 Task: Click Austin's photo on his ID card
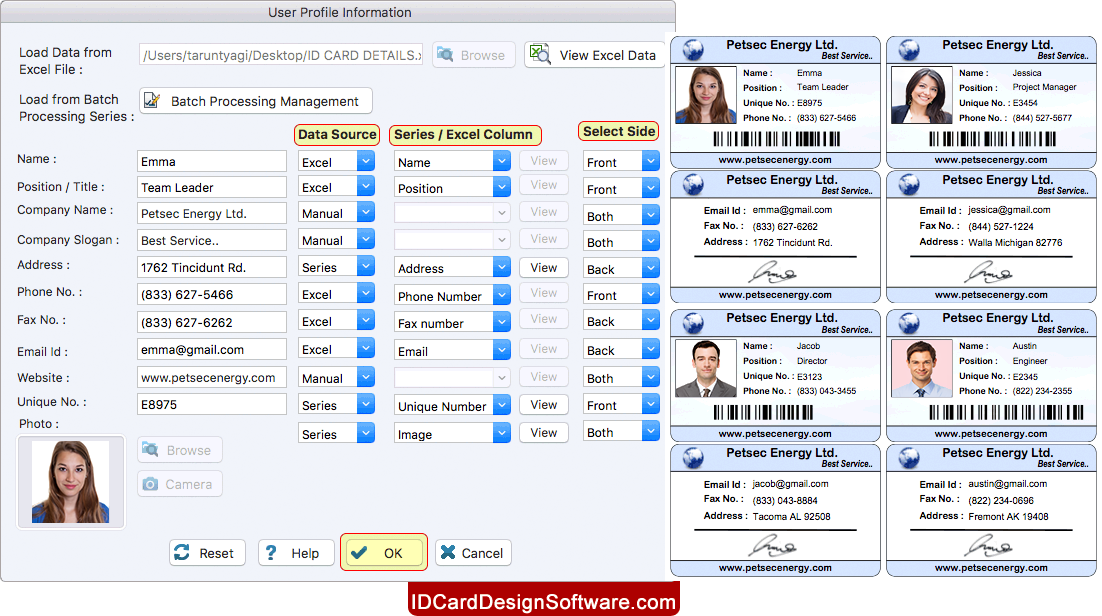pos(921,368)
